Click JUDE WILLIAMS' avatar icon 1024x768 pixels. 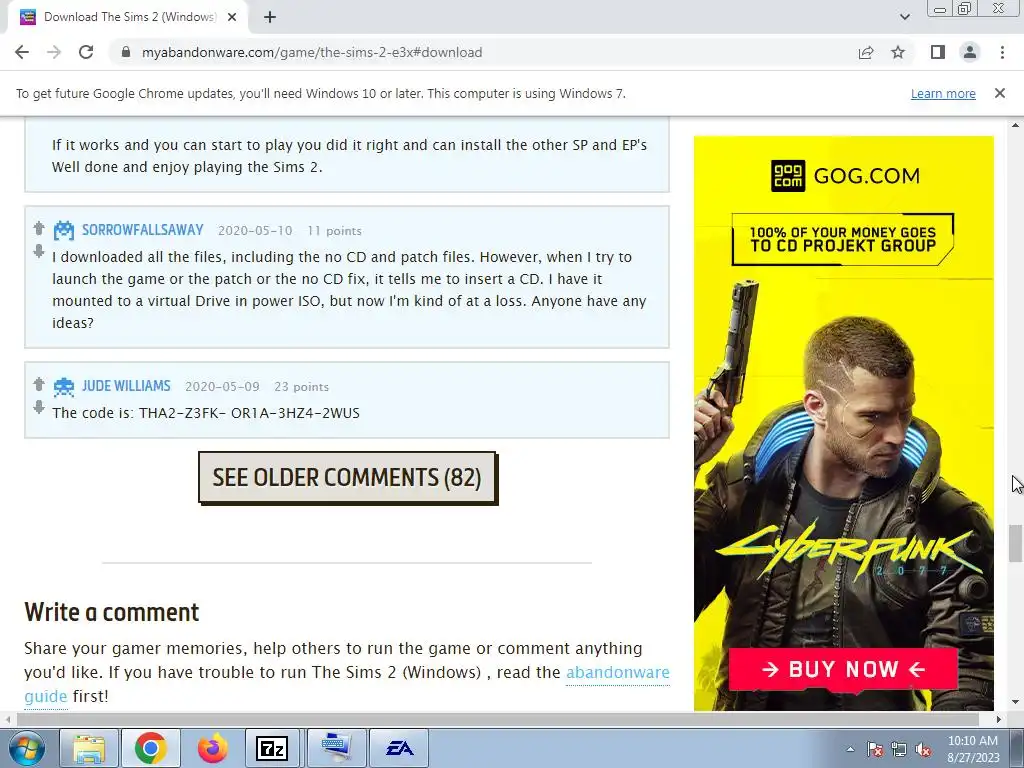coord(63,387)
